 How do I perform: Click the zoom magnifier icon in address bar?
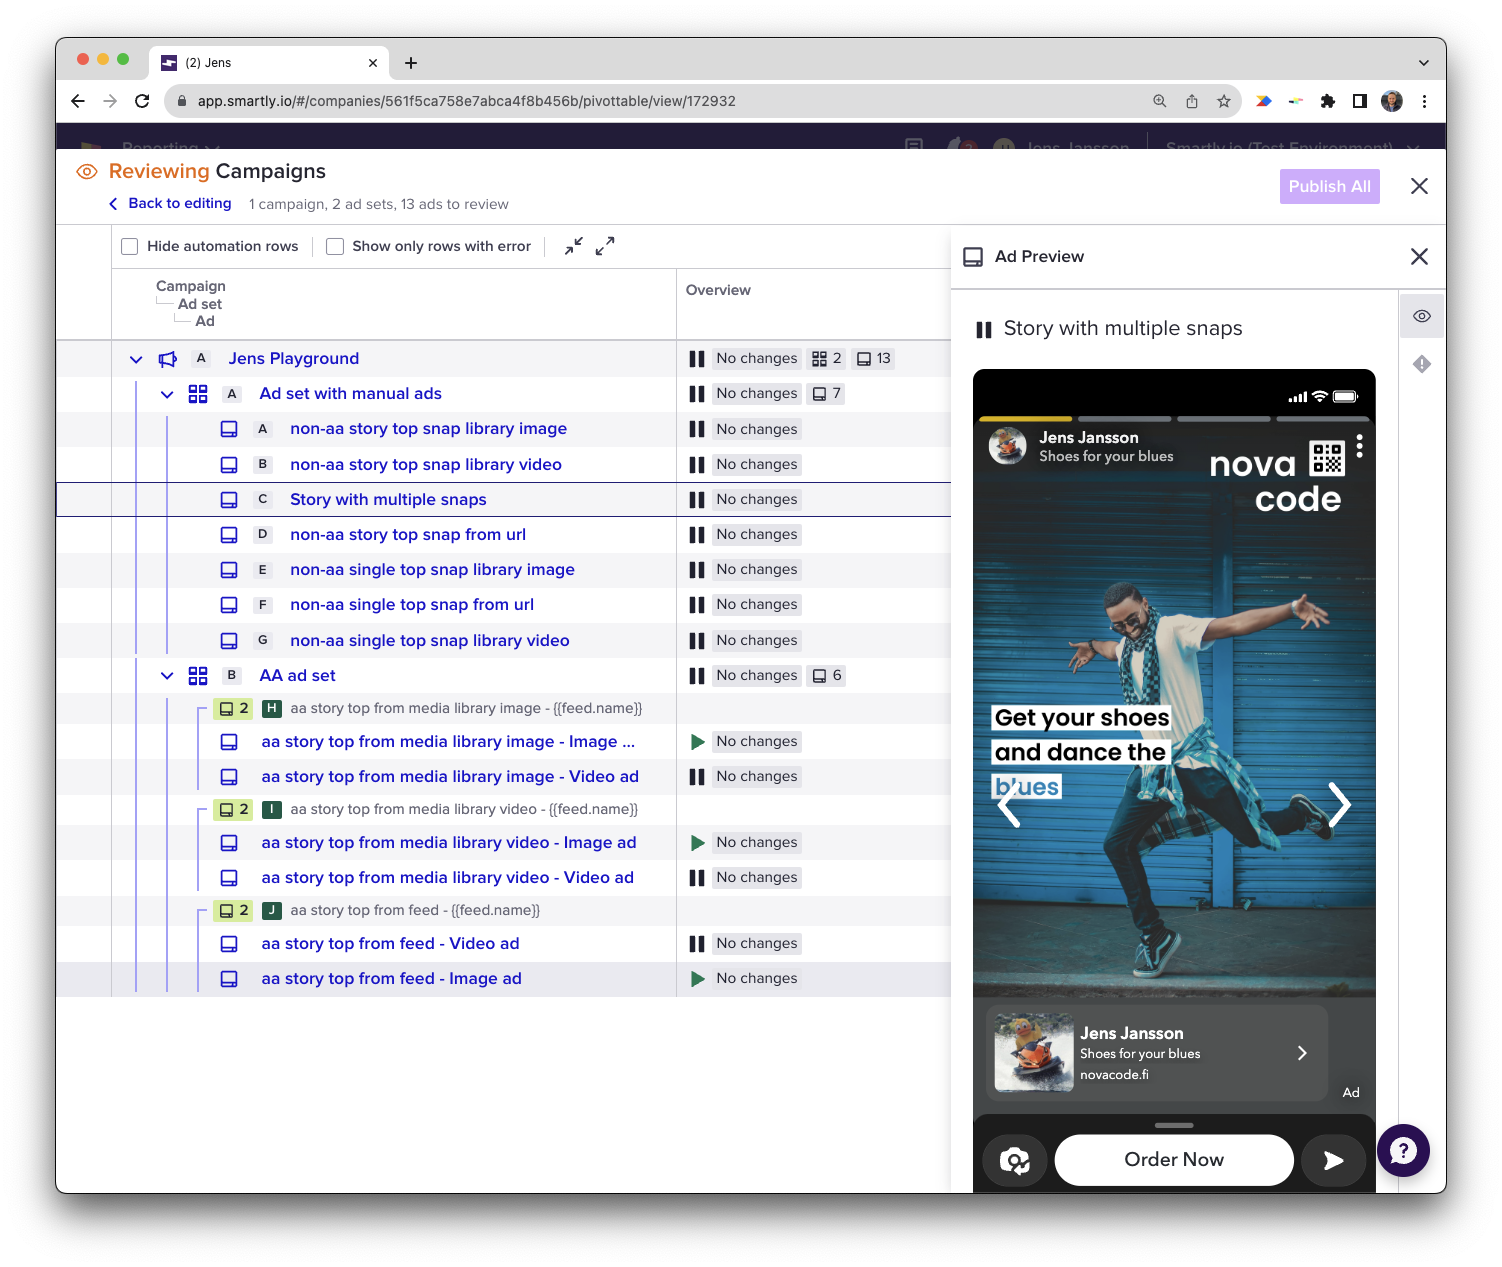click(1160, 101)
